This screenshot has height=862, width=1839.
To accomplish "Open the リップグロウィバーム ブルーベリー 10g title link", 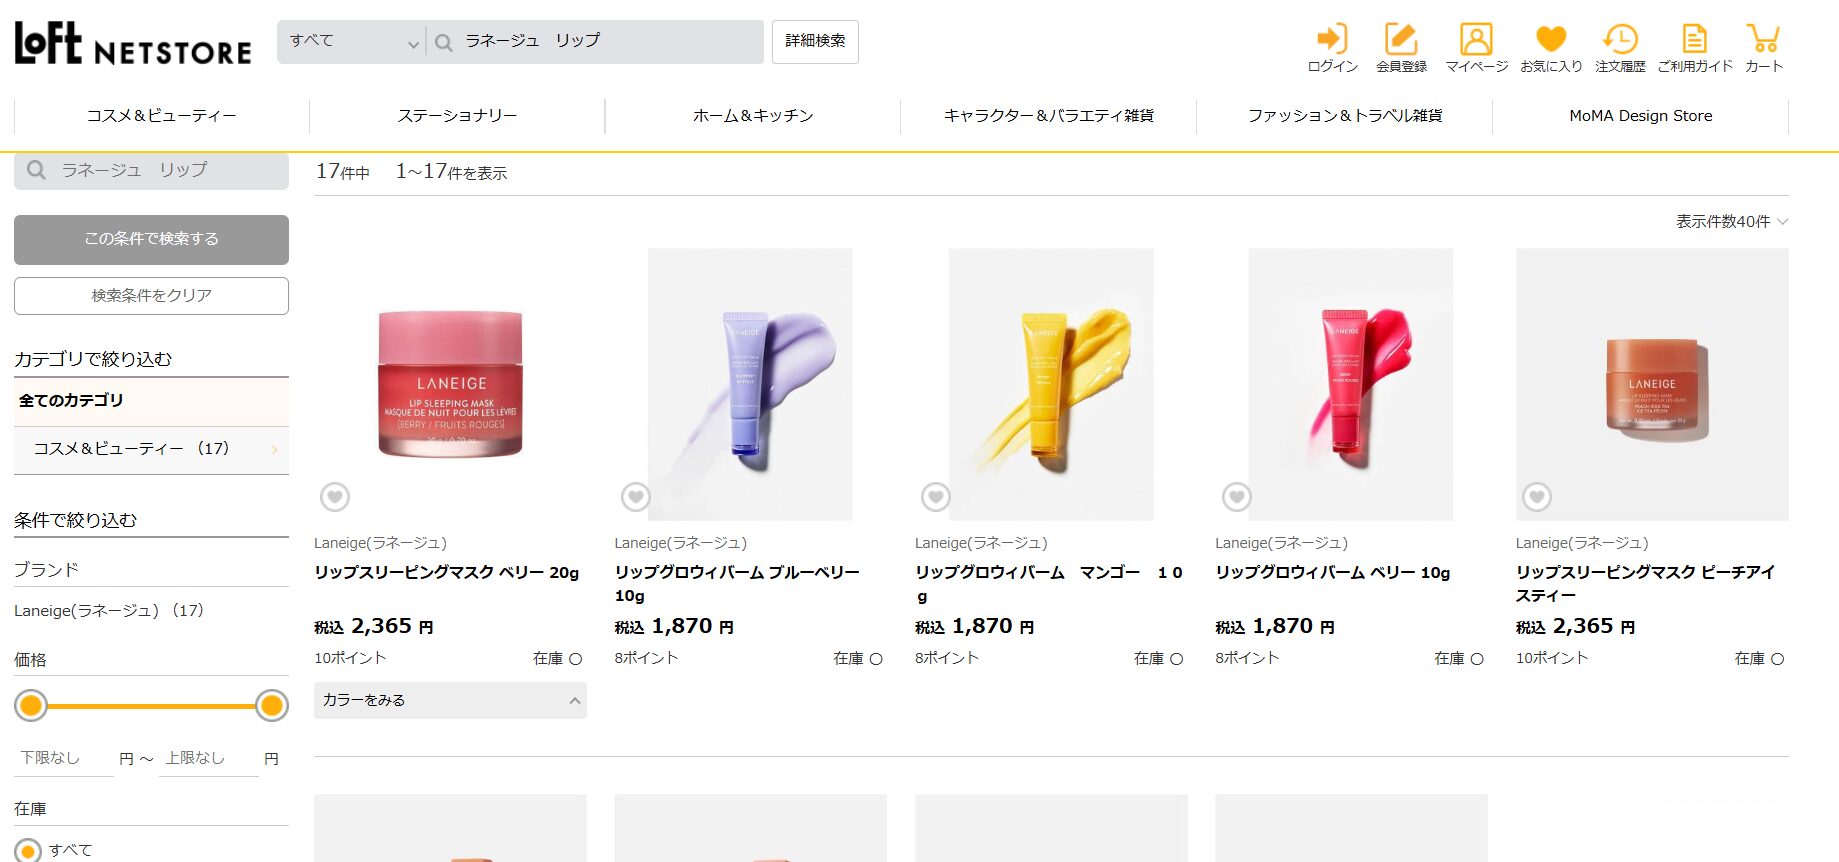I will click(x=737, y=584).
